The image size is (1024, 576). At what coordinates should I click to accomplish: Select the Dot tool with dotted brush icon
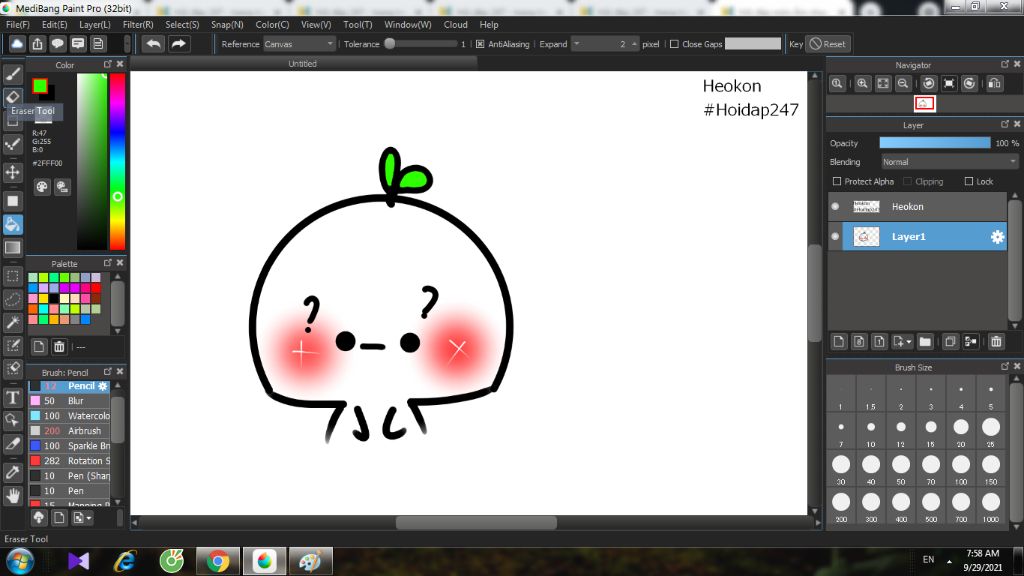click(12, 144)
